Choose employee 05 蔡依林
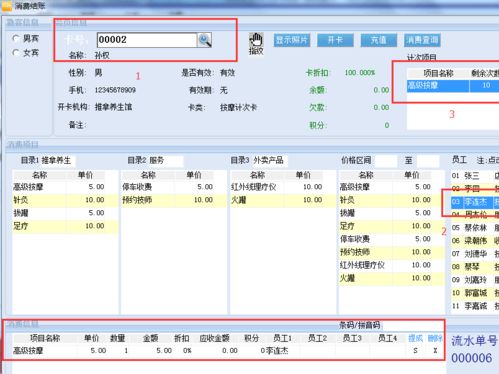 pyautogui.click(x=475, y=228)
